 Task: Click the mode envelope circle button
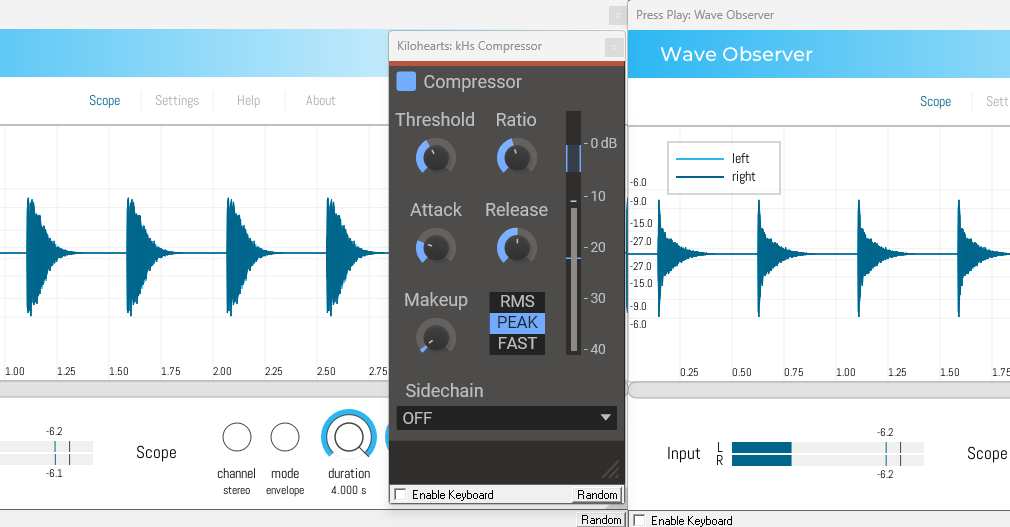pyautogui.click(x=285, y=437)
